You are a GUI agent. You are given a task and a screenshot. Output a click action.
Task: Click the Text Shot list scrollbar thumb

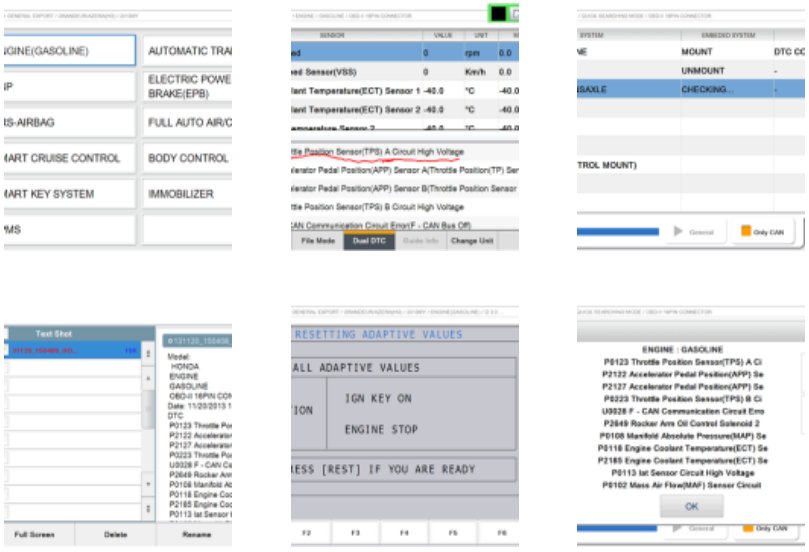(x=148, y=410)
